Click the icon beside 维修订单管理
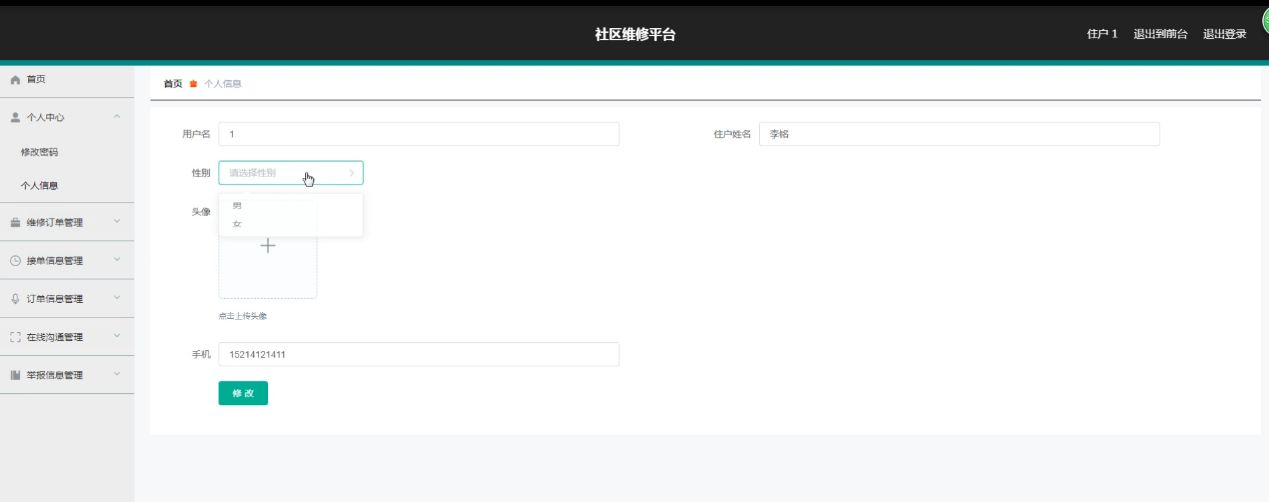The width and height of the screenshot is (1269, 502). (x=15, y=222)
